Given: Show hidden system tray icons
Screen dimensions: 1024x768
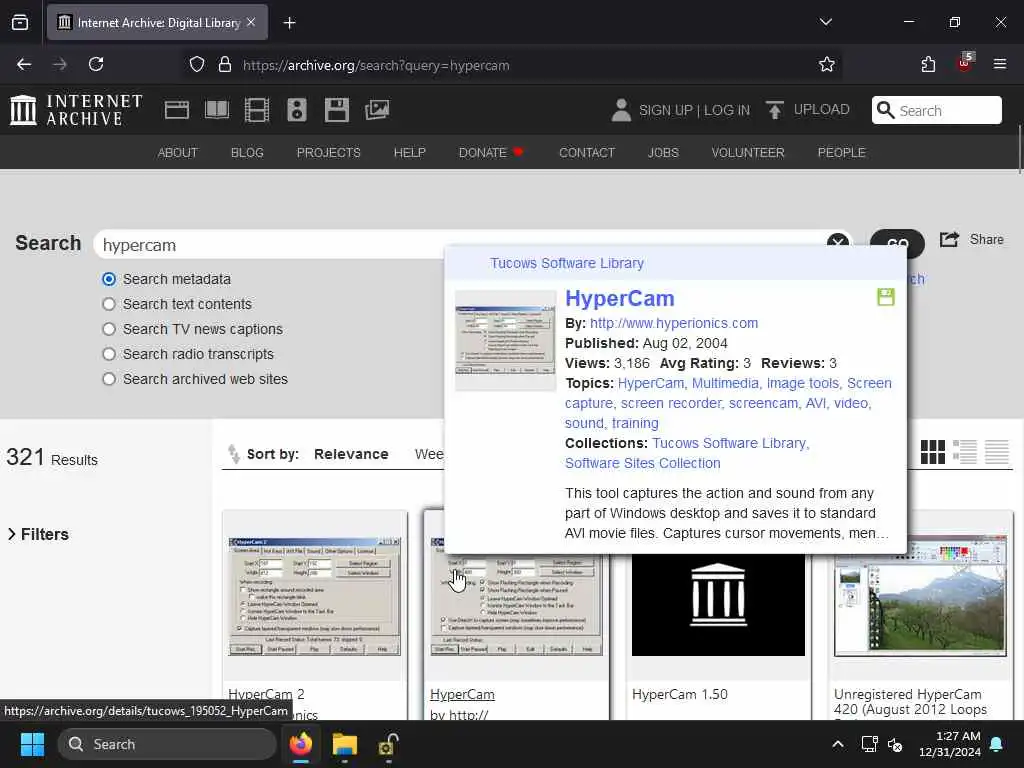Looking at the screenshot, I should [838, 744].
